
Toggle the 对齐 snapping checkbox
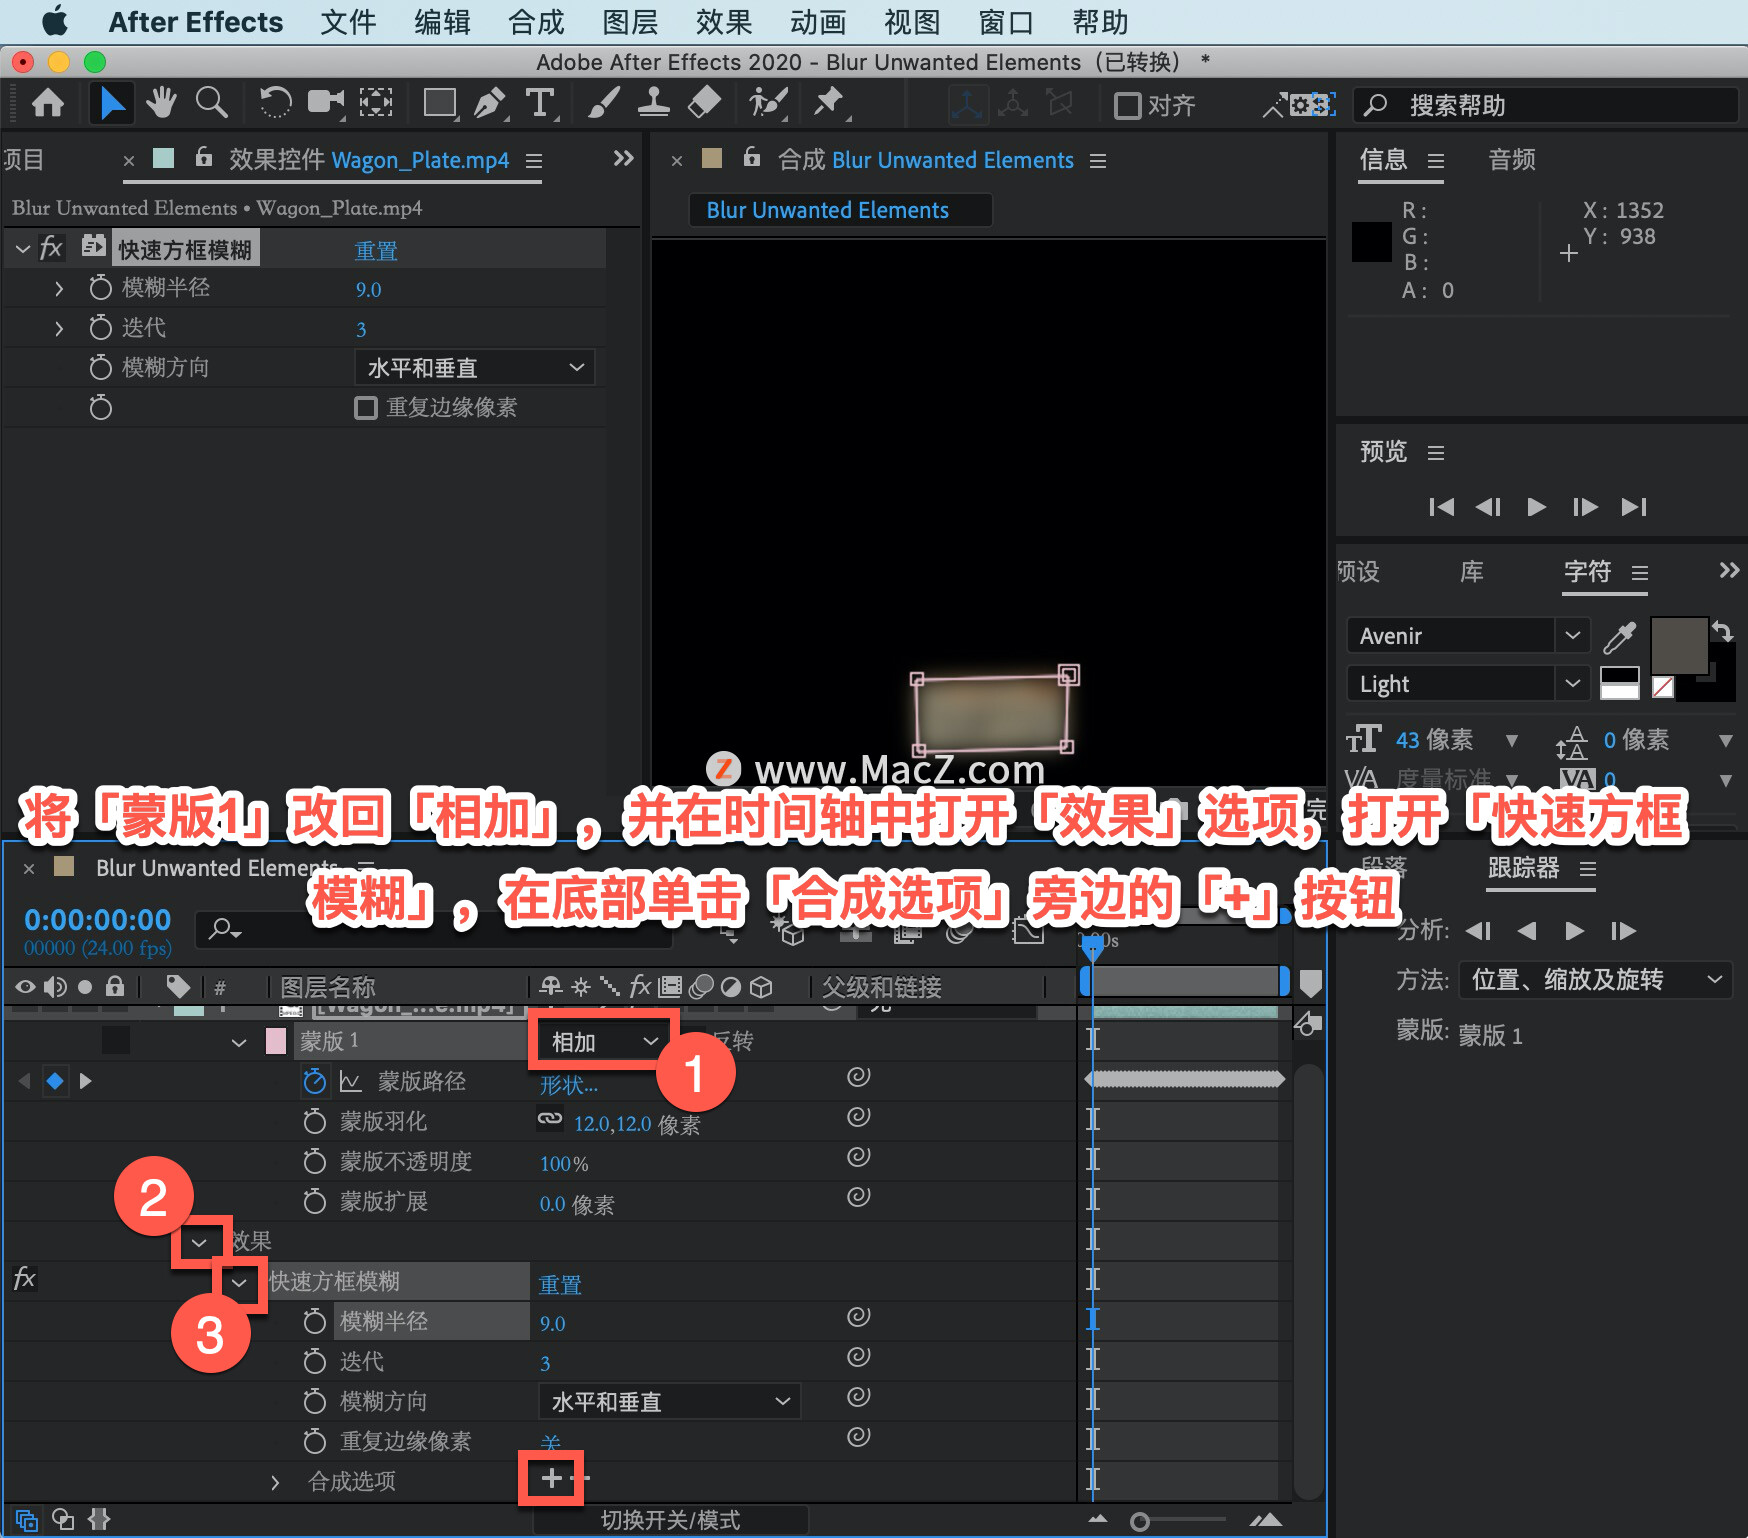click(x=1127, y=105)
